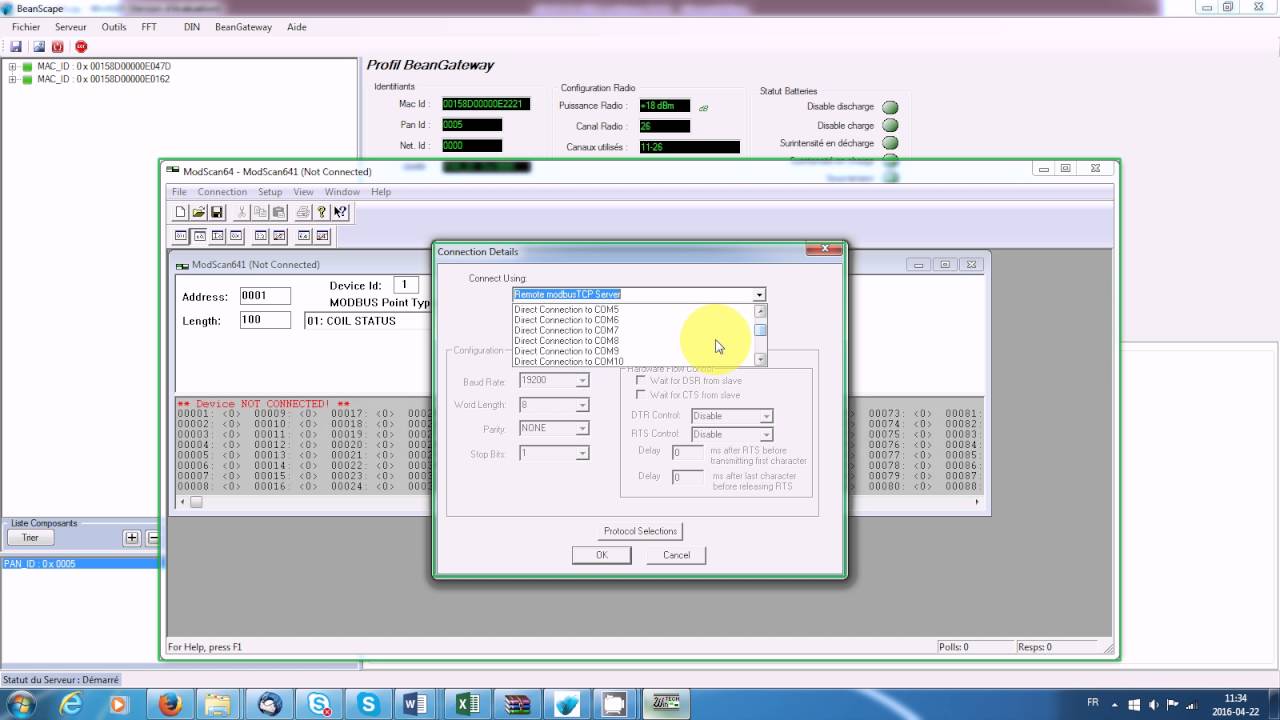Click the red square icon in BeanScape toolbar

point(57,46)
